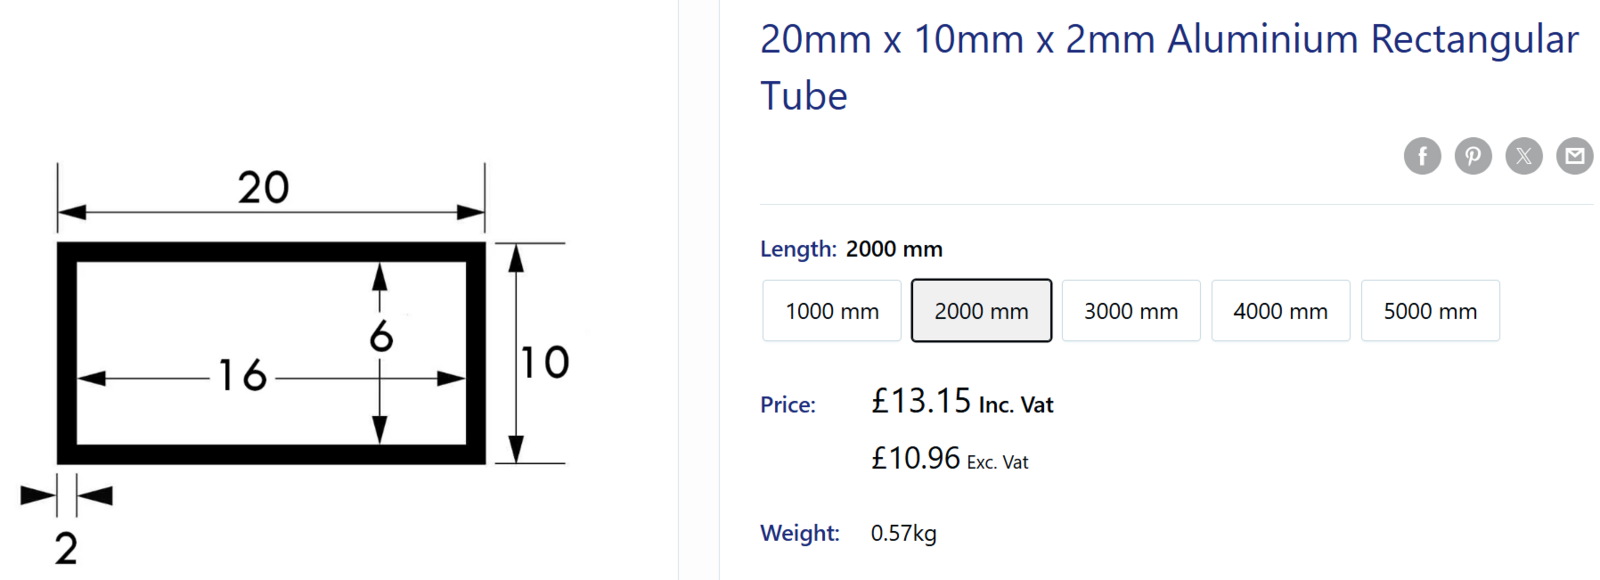Click the 0.57kg weight value
Screen dimensions: 1600x580
(903, 533)
